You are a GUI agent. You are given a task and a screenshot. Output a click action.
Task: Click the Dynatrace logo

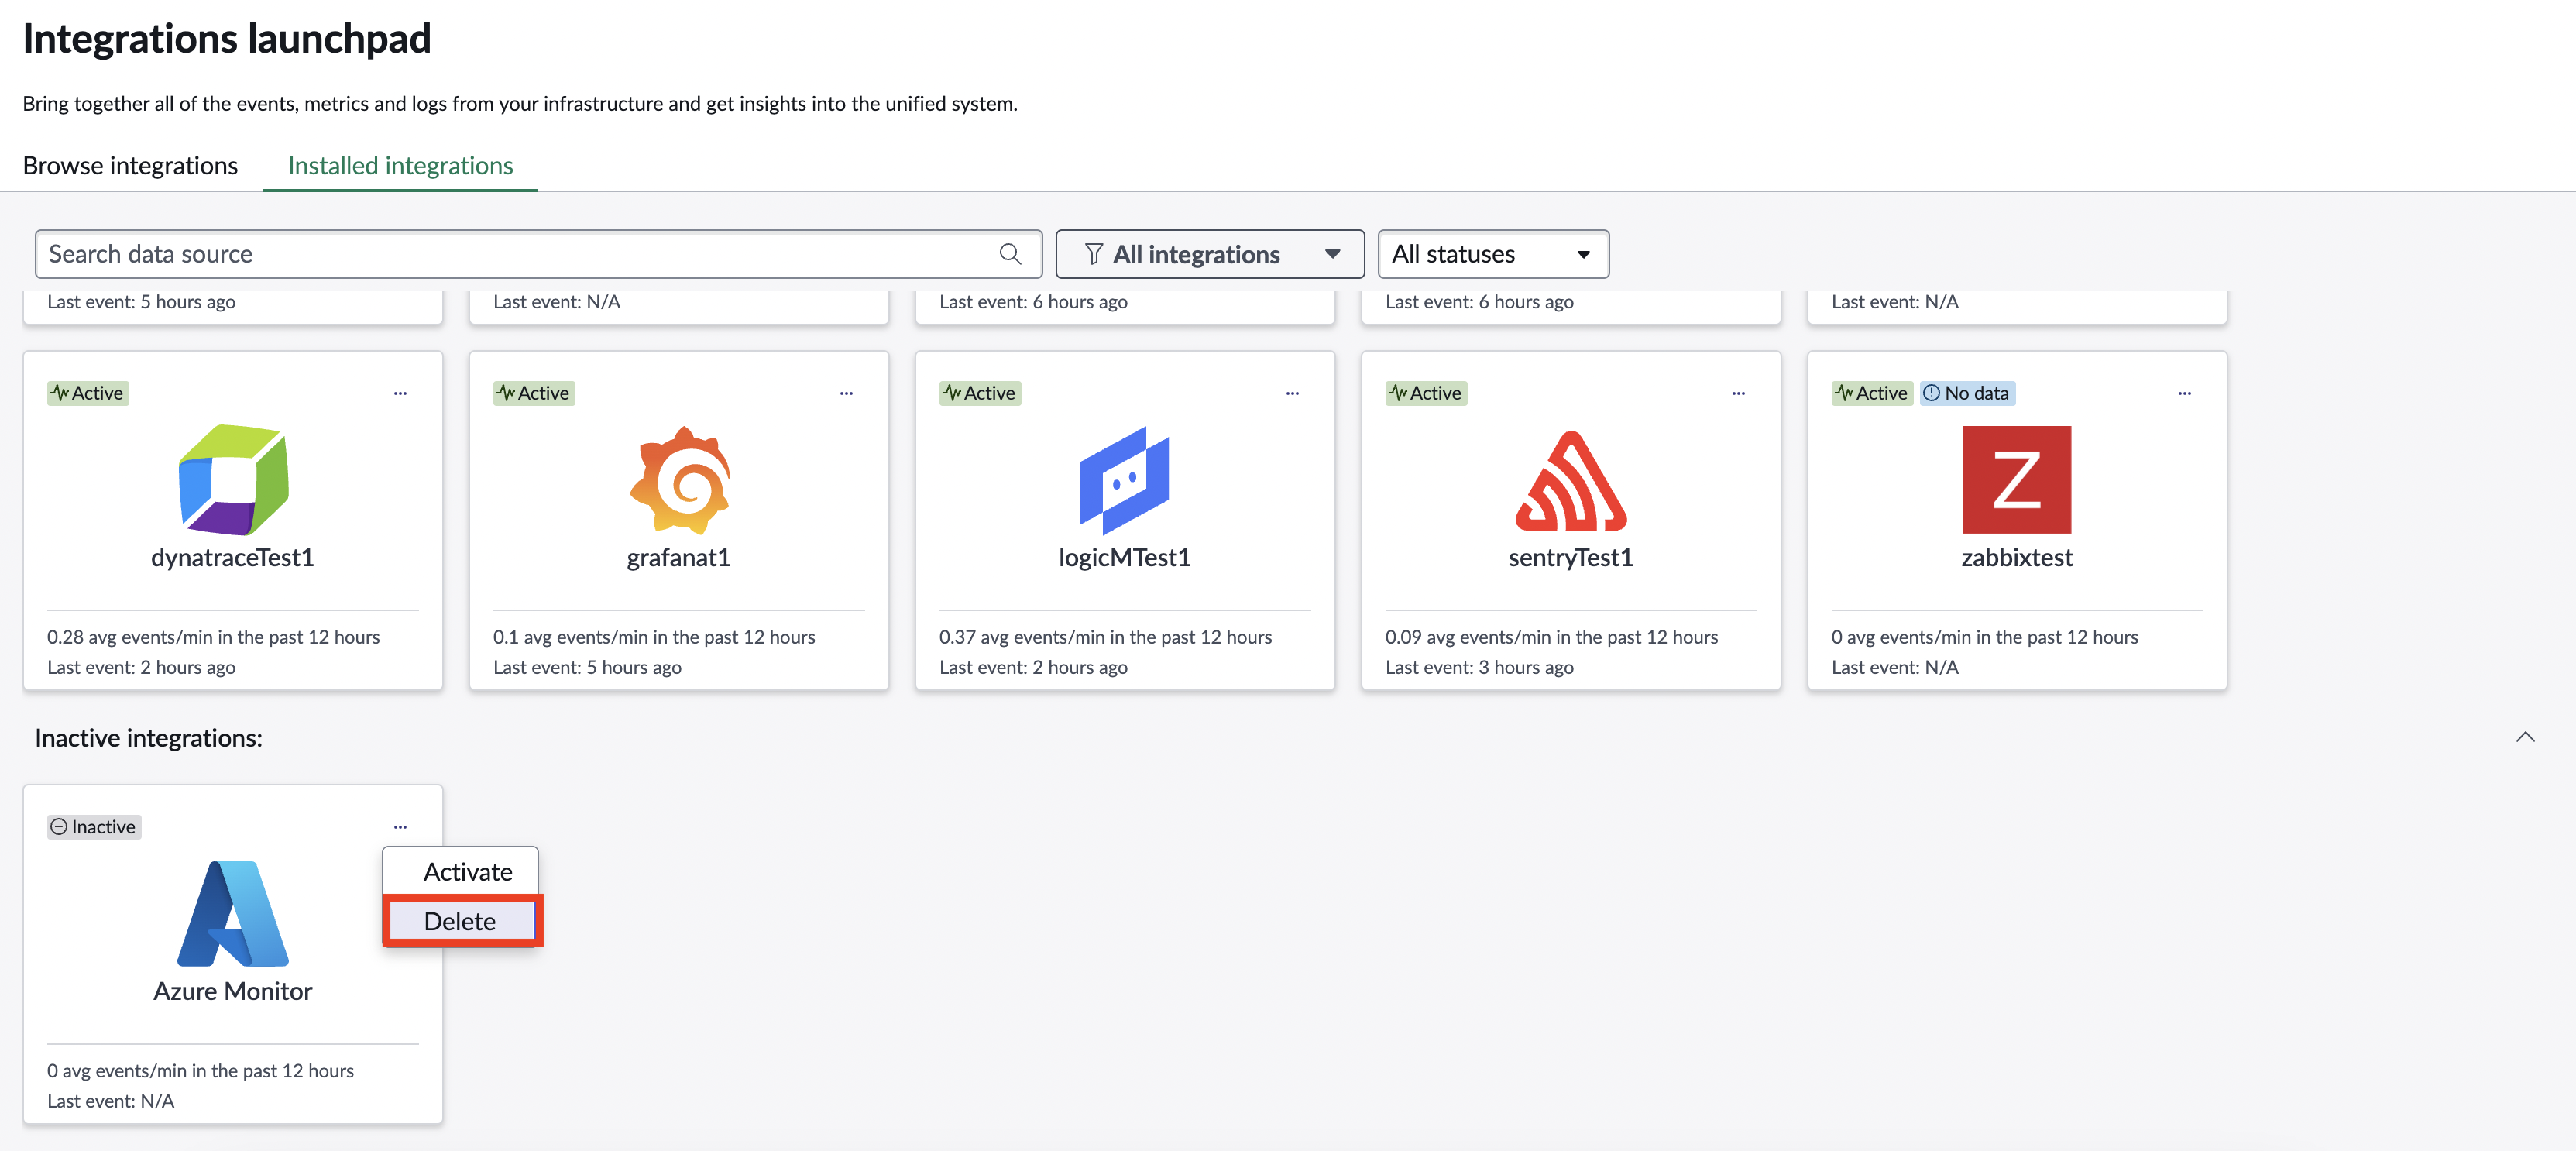point(233,480)
